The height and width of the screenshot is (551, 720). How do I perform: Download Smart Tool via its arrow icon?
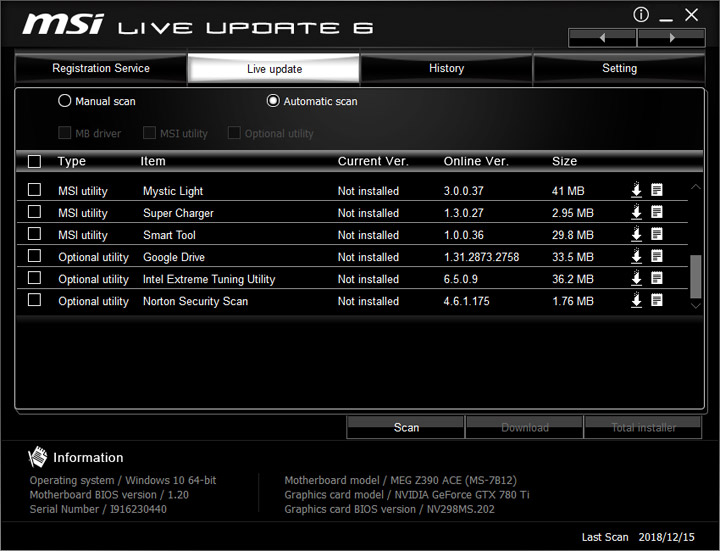(x=636, y=234)
